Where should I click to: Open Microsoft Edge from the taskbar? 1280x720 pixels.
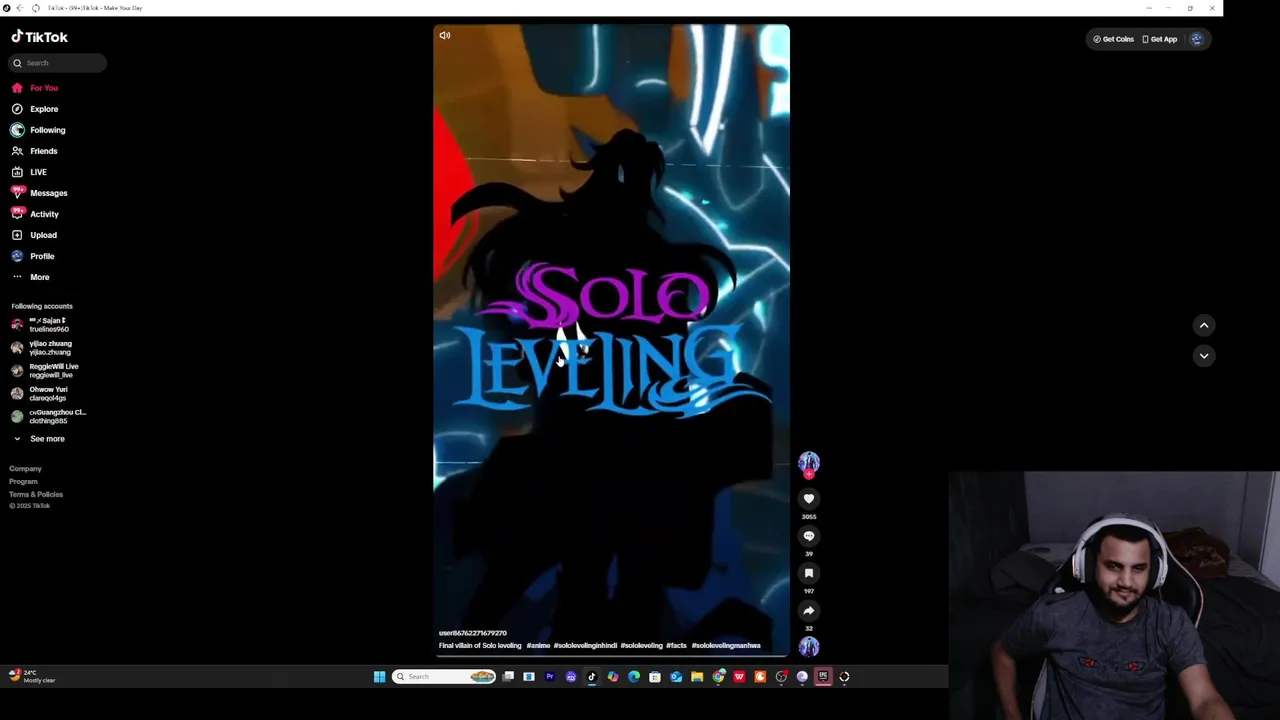click(634, 677)
